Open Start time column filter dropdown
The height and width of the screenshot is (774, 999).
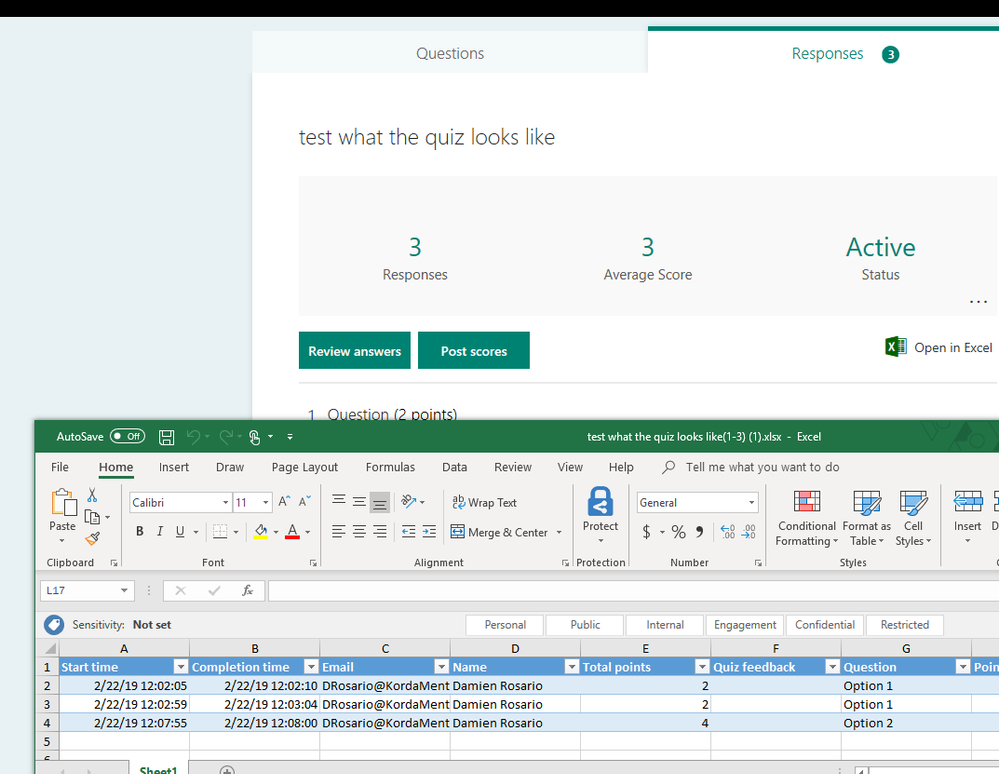(x=181, y=667)
